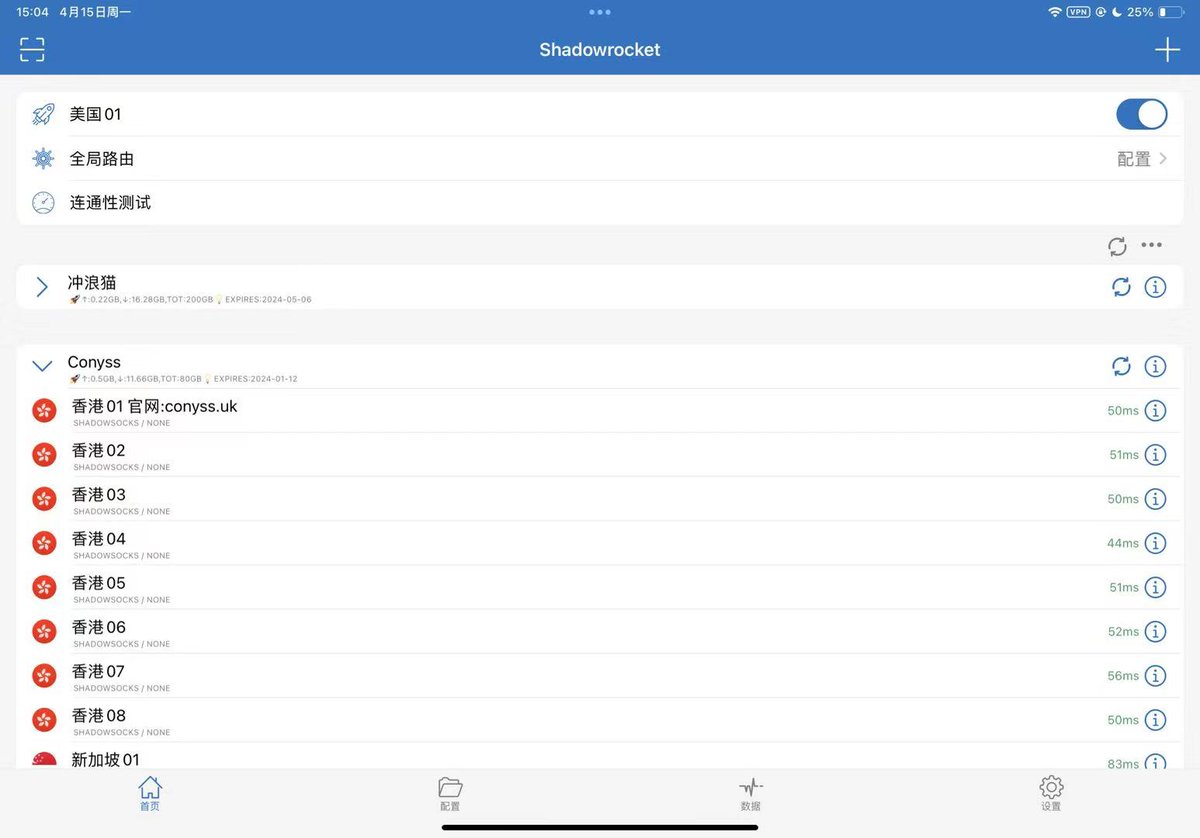1200x838 pixels.
Task: Click Conyss traffic and expiry info text
Action: point(183,379)
